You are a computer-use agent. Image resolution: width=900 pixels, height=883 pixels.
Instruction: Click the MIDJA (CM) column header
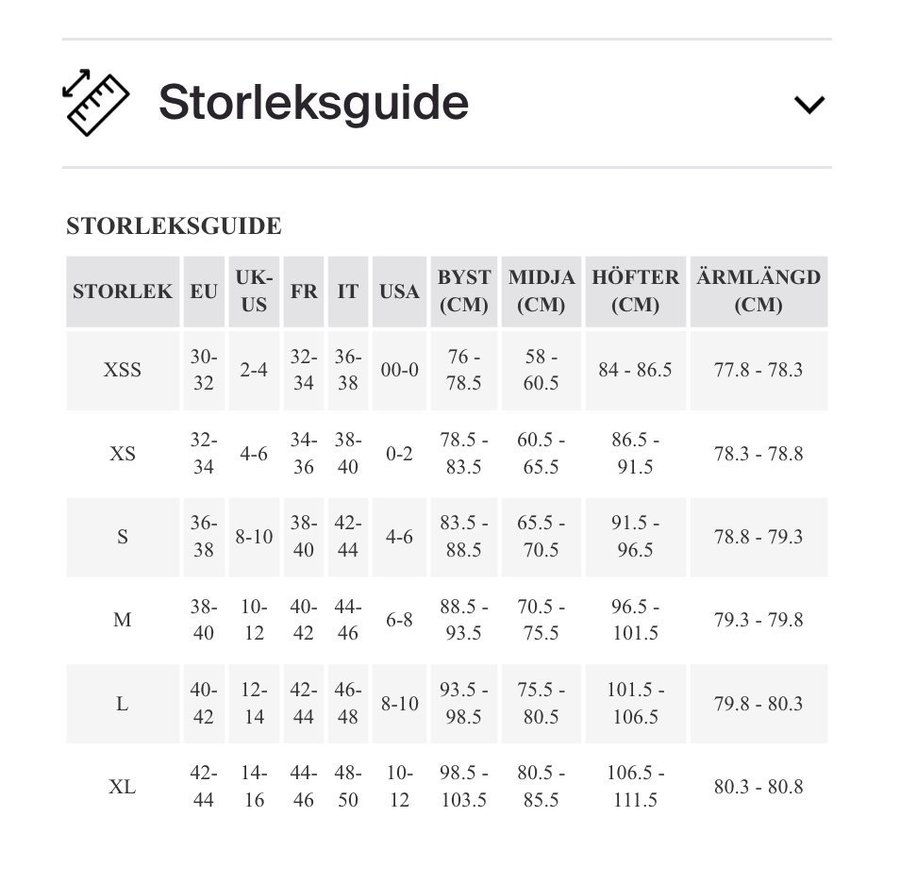click(x=541, y=291)
